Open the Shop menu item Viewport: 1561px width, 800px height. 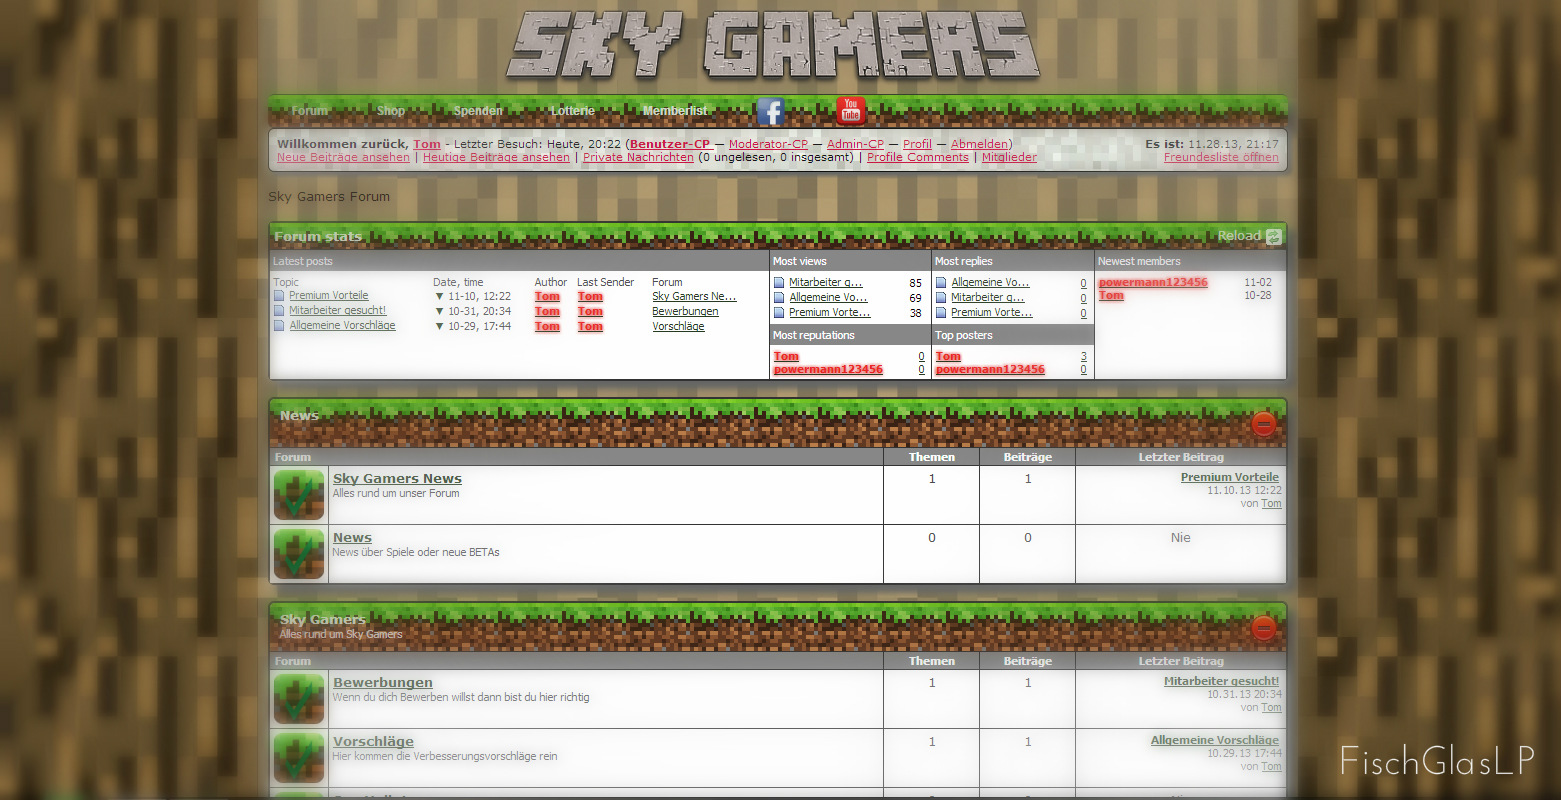pyautogui.click(x=391, y=111)
